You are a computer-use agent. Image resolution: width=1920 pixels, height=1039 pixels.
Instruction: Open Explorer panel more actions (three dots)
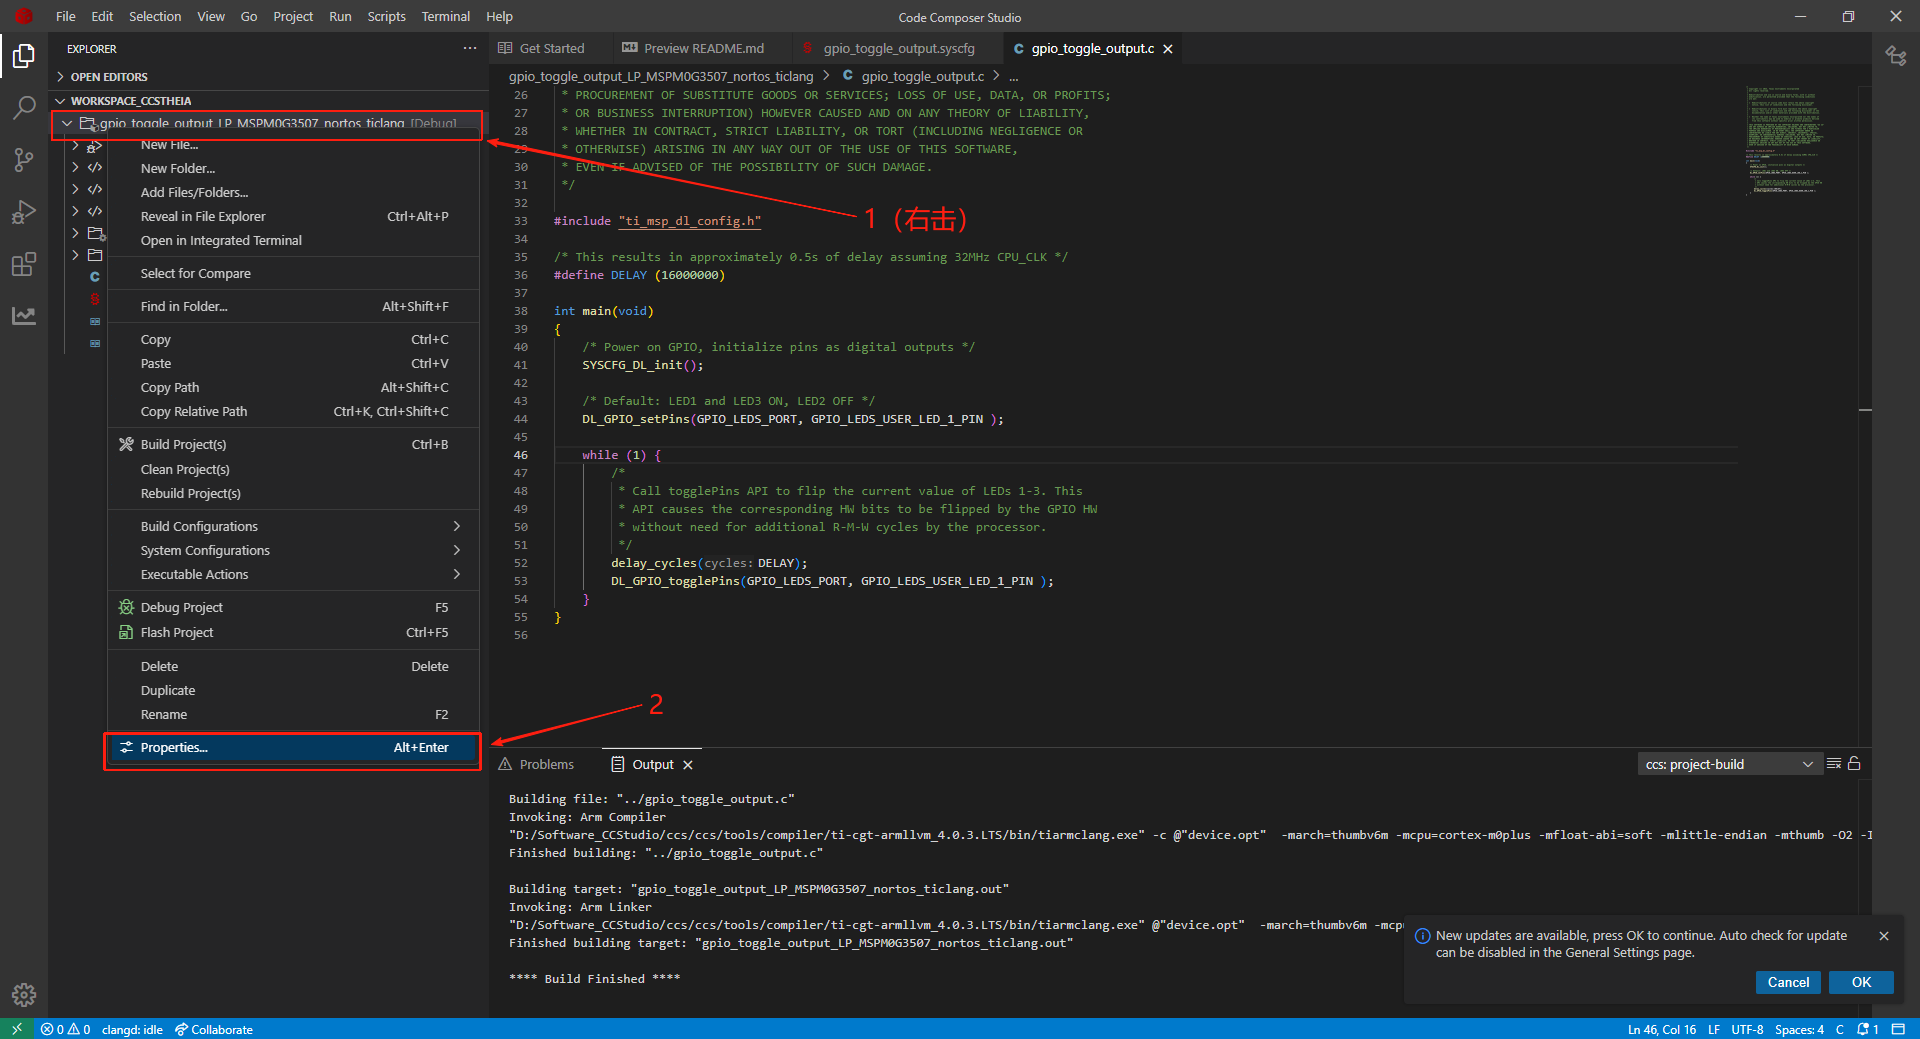coord(470,48)
